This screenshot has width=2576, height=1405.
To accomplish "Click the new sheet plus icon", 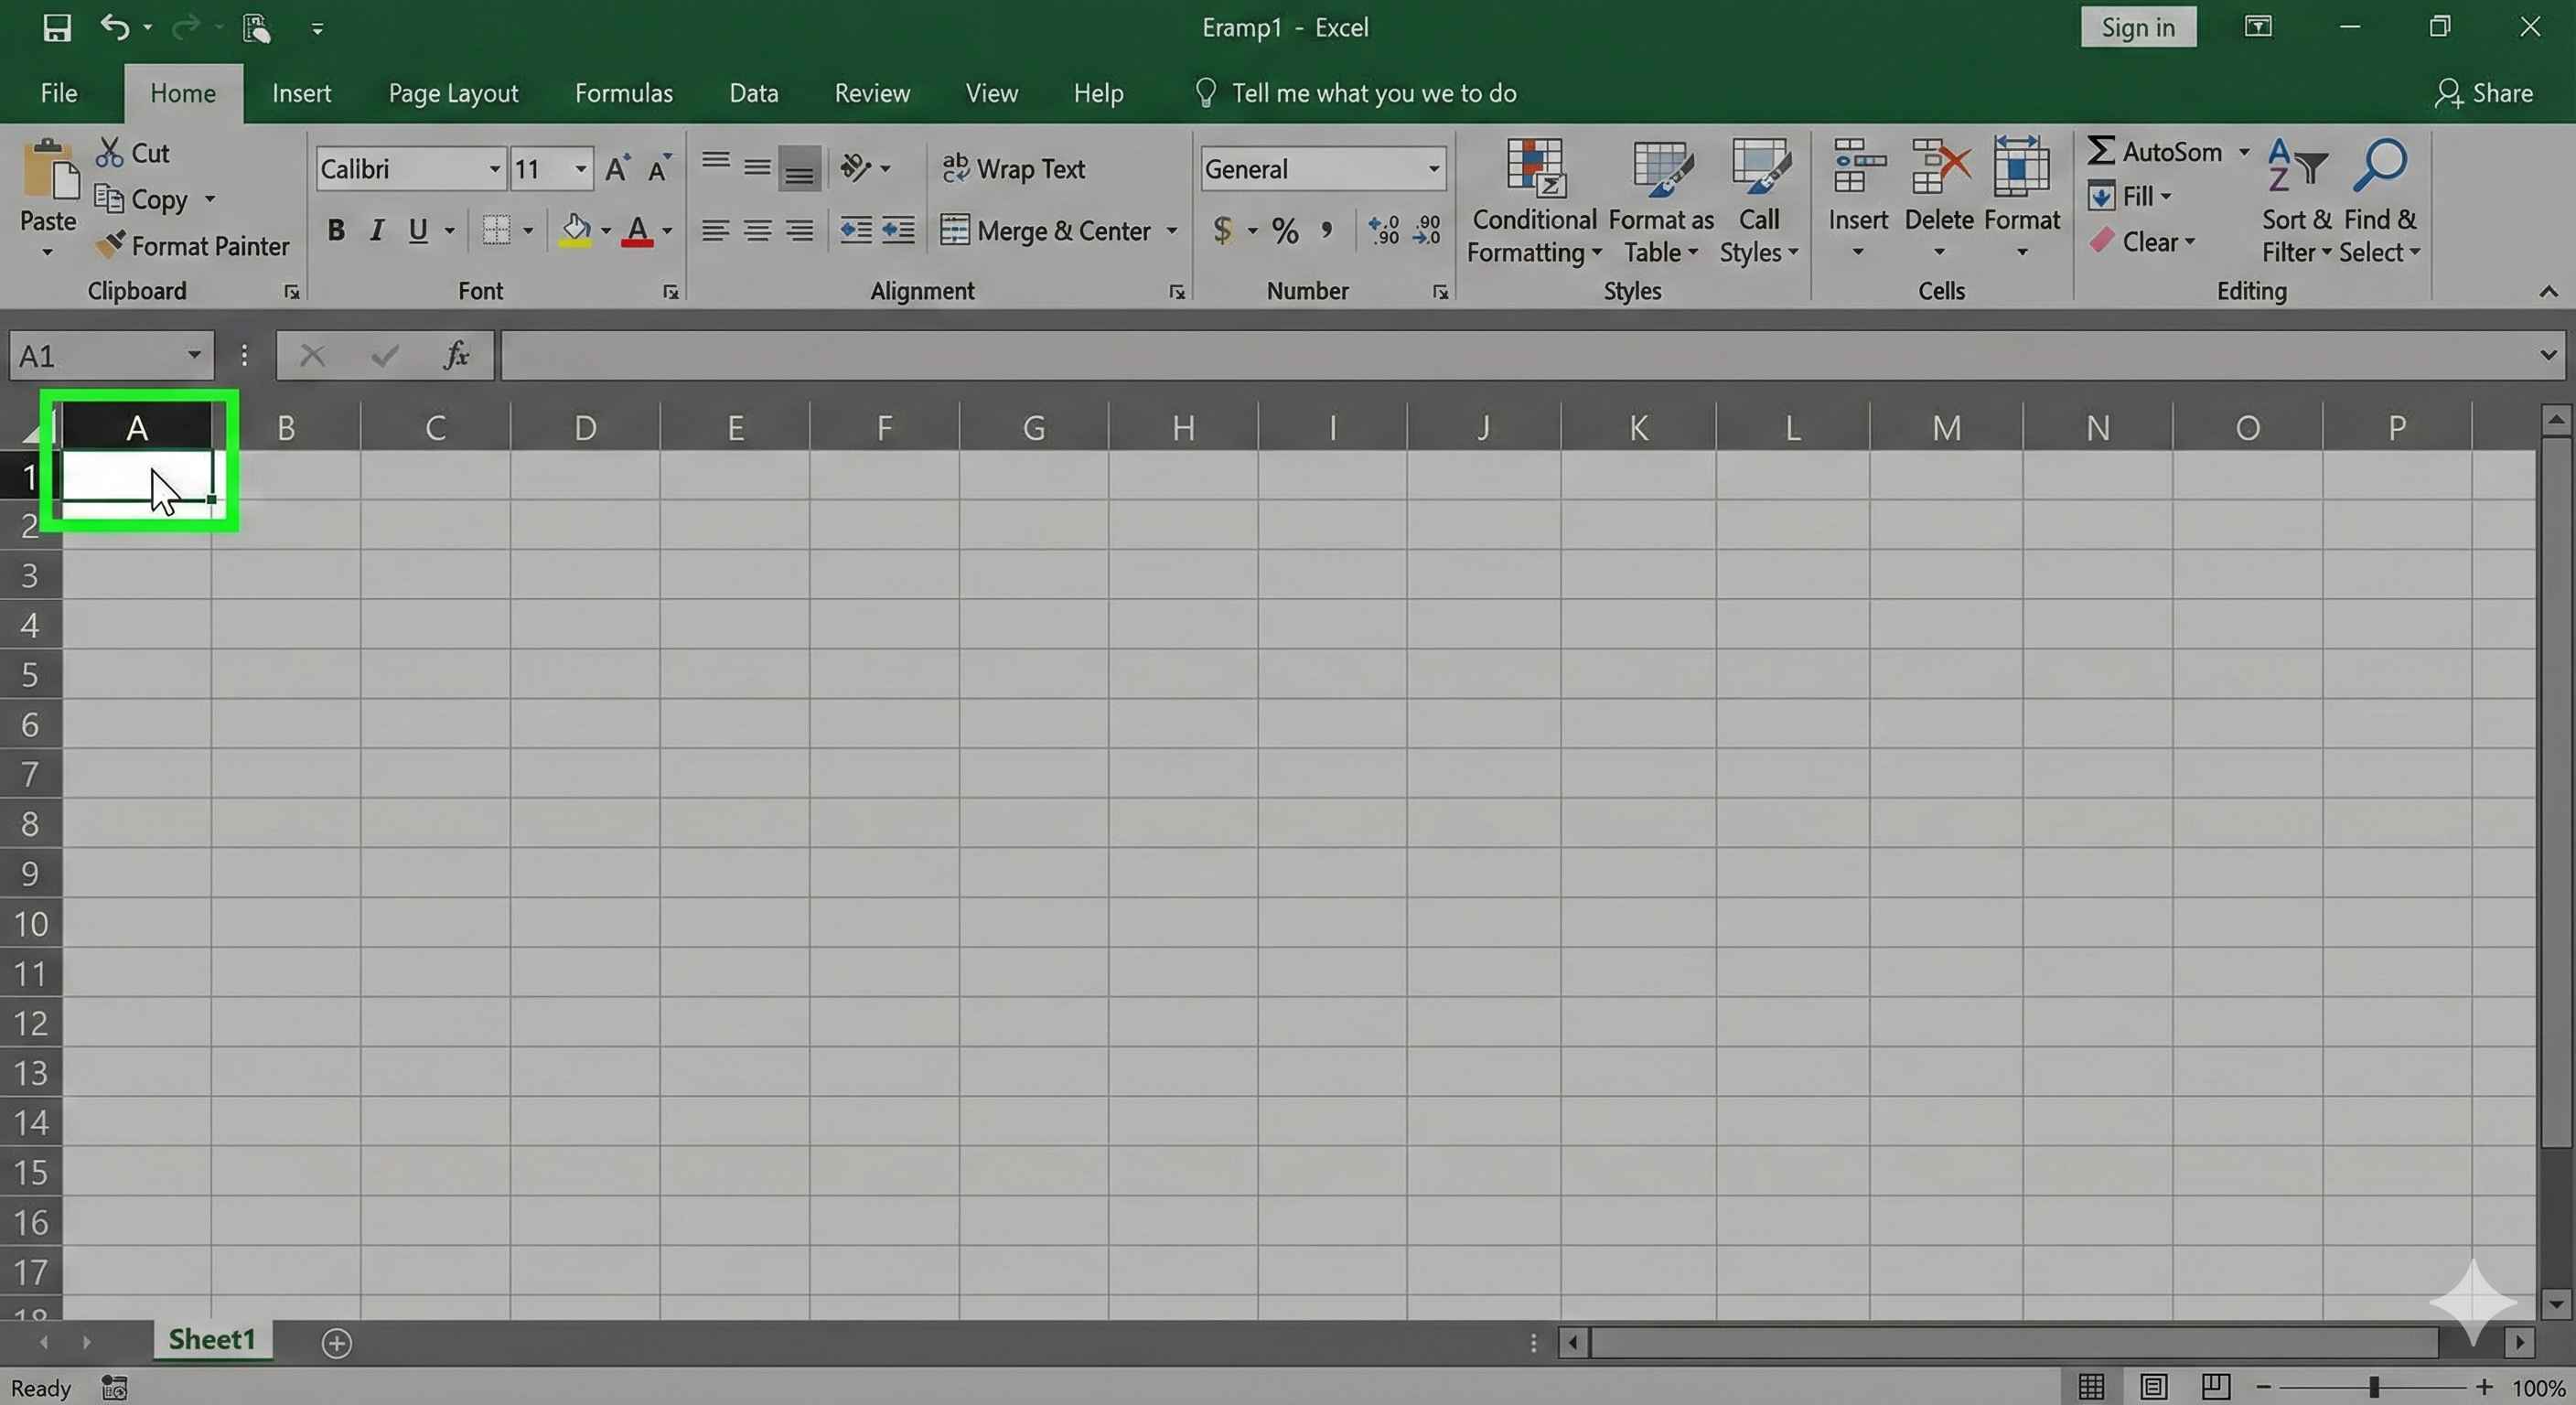I will pos(337,1343).
